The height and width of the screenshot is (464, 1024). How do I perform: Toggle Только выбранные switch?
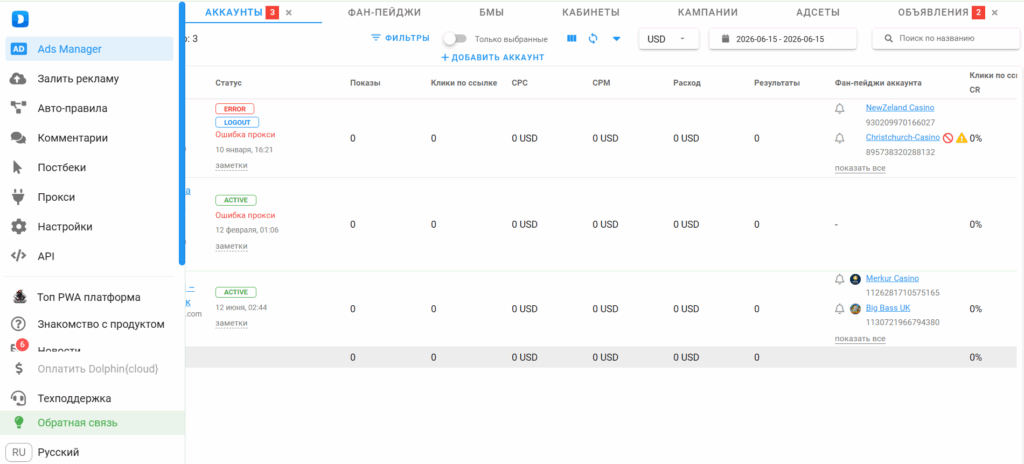[x=455, y=39]
